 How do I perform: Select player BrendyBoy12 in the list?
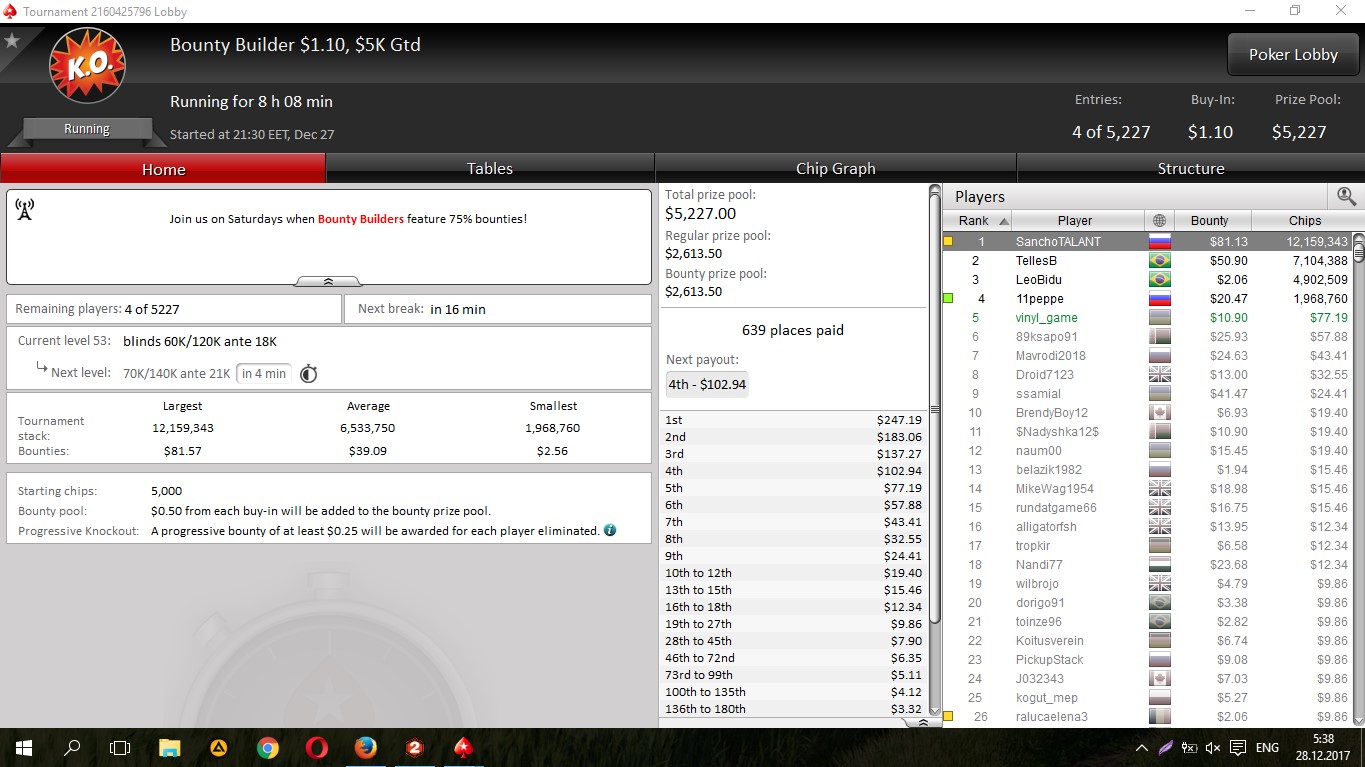click(1148, 412)
